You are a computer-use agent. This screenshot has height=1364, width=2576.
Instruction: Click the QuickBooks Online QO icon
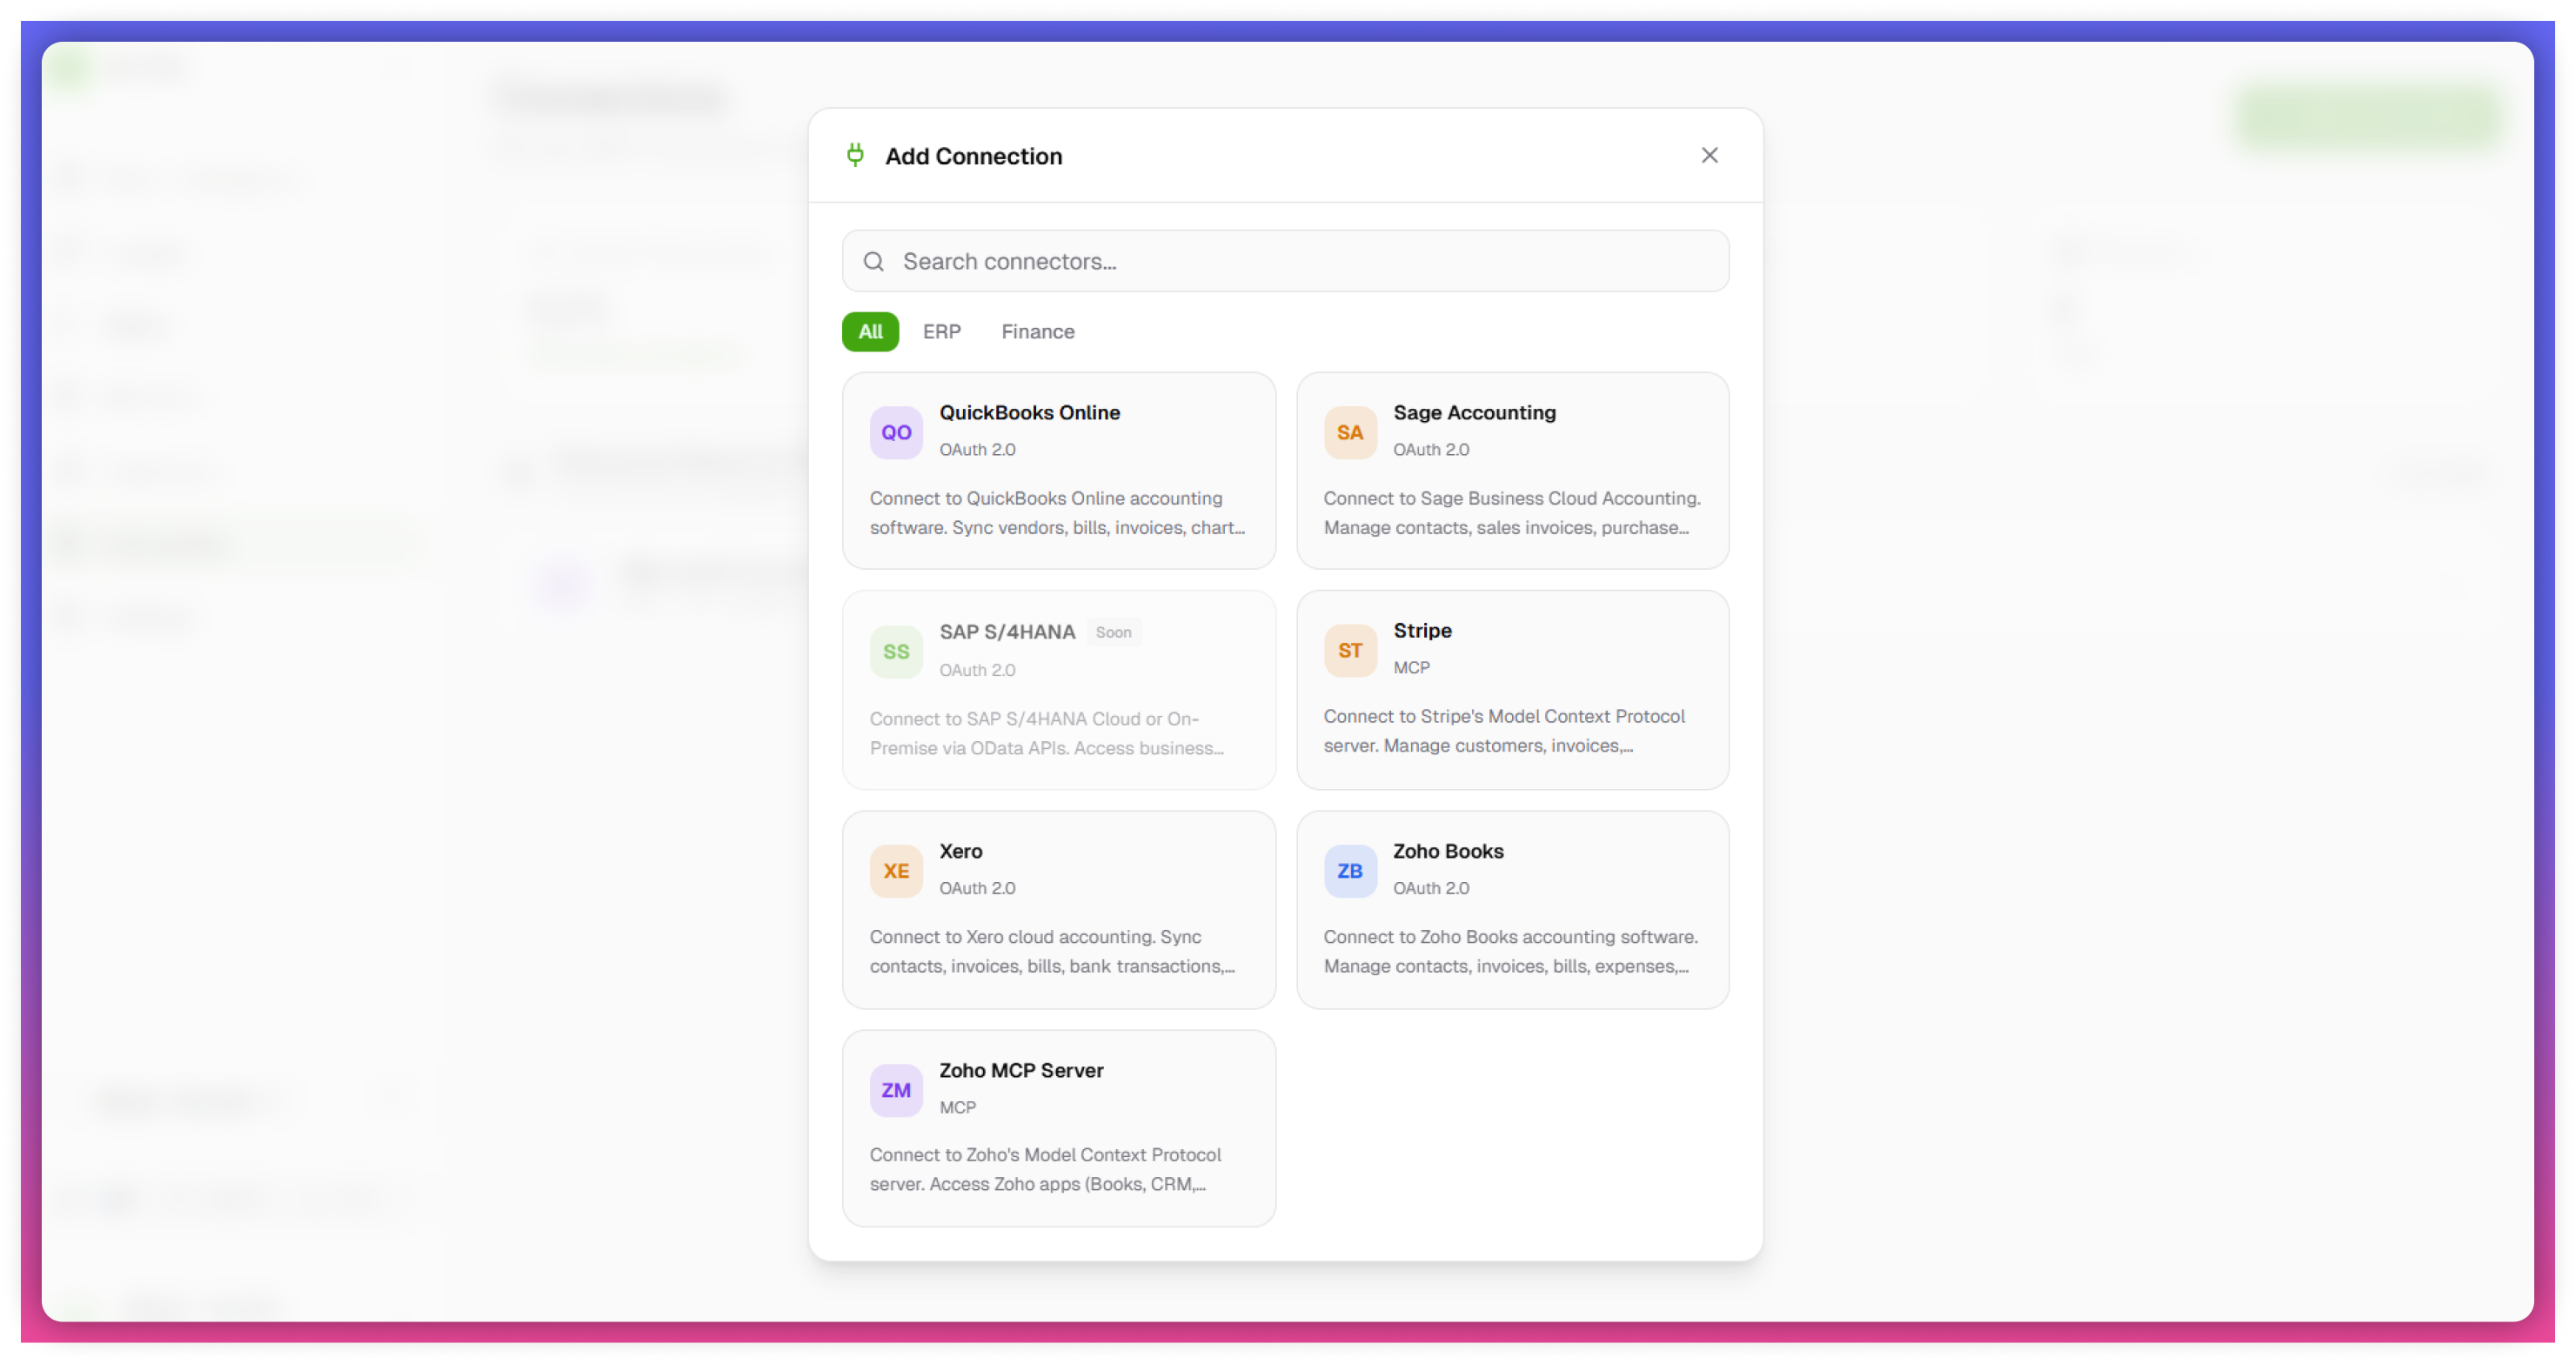click(895, 432)
